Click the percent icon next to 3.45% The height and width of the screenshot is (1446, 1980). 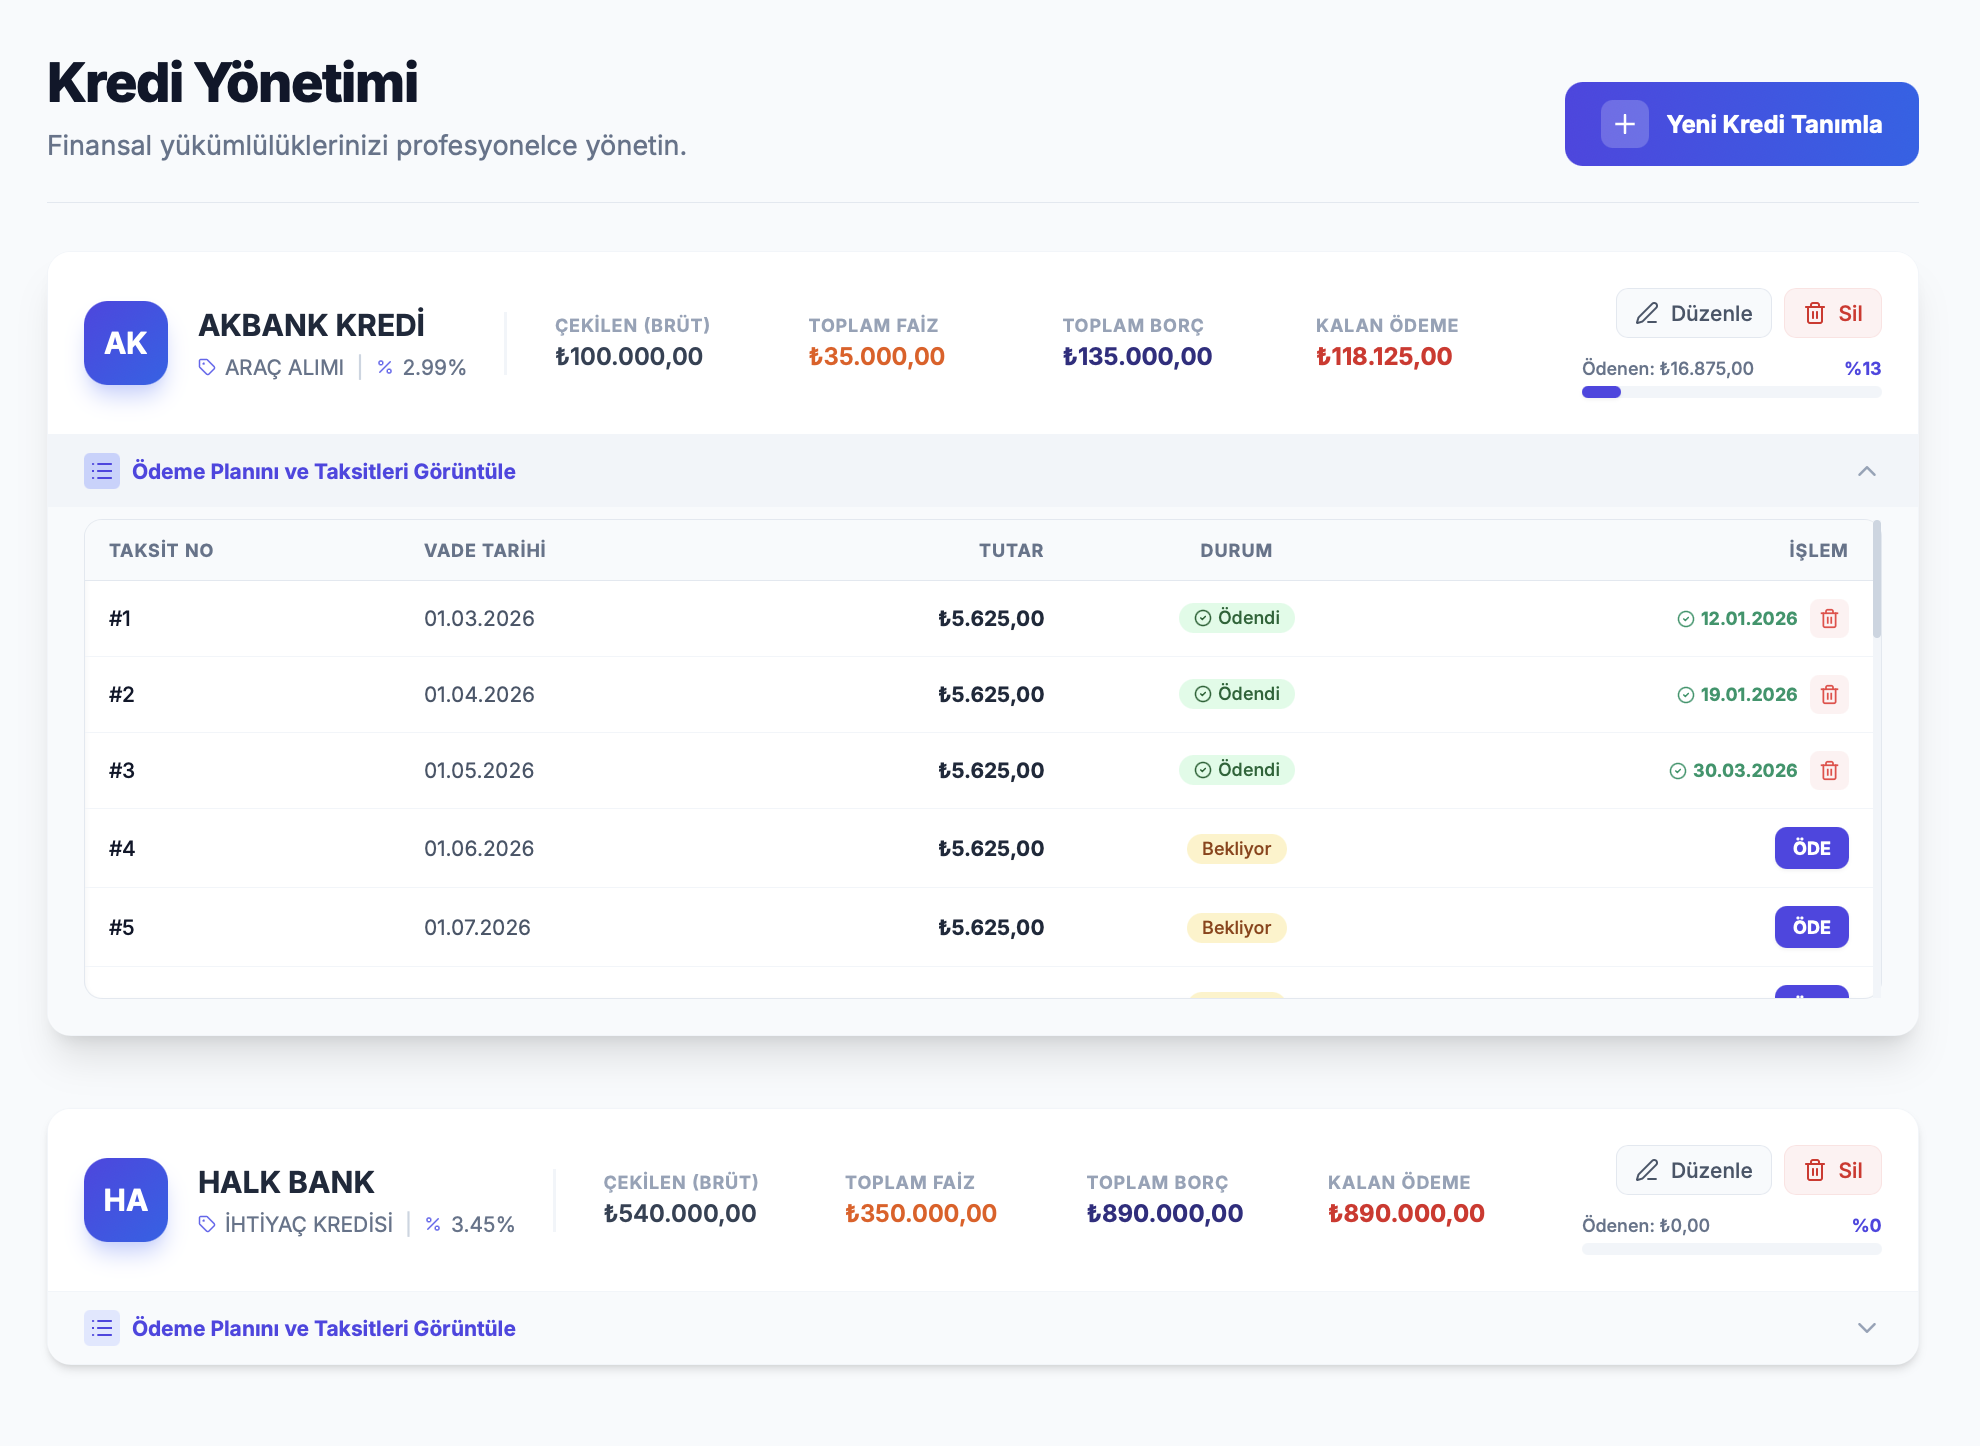433,1224
